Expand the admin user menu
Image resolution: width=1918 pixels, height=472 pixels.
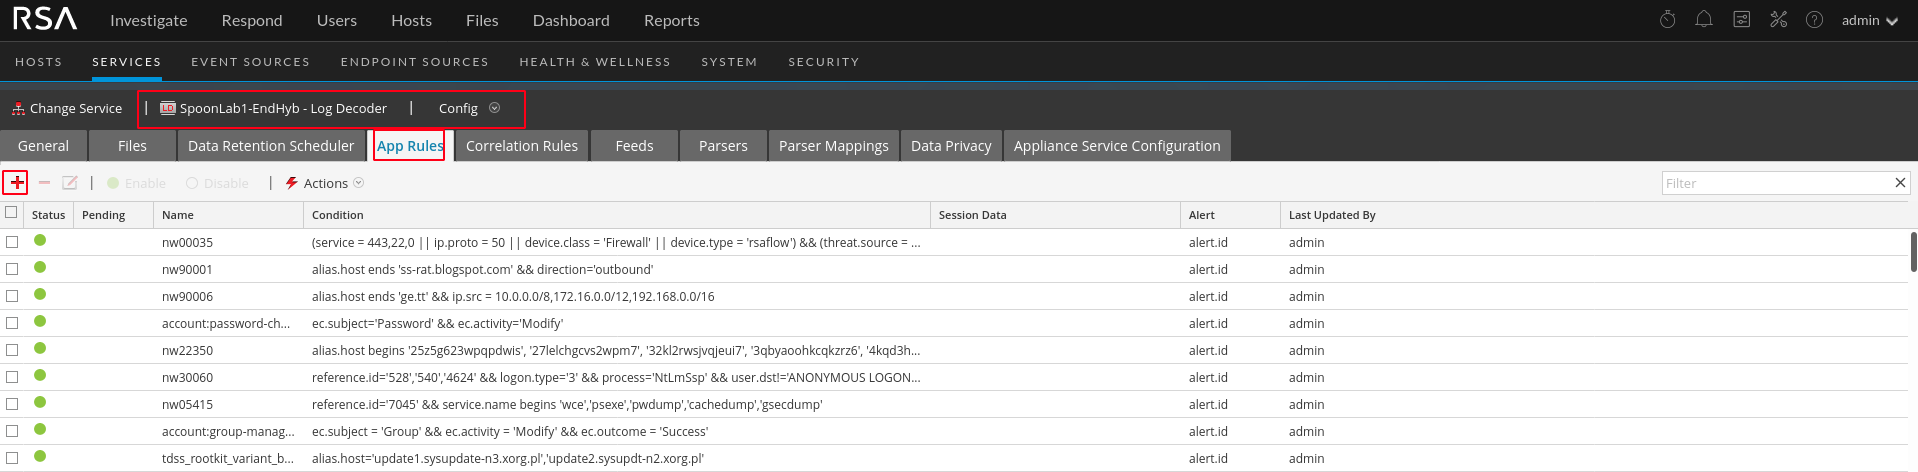coord(1869,20)
